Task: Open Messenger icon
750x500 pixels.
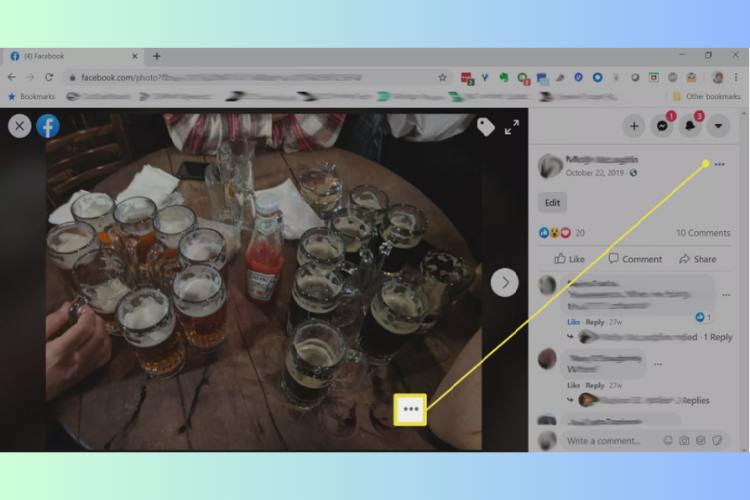Action: pos(662,126)
